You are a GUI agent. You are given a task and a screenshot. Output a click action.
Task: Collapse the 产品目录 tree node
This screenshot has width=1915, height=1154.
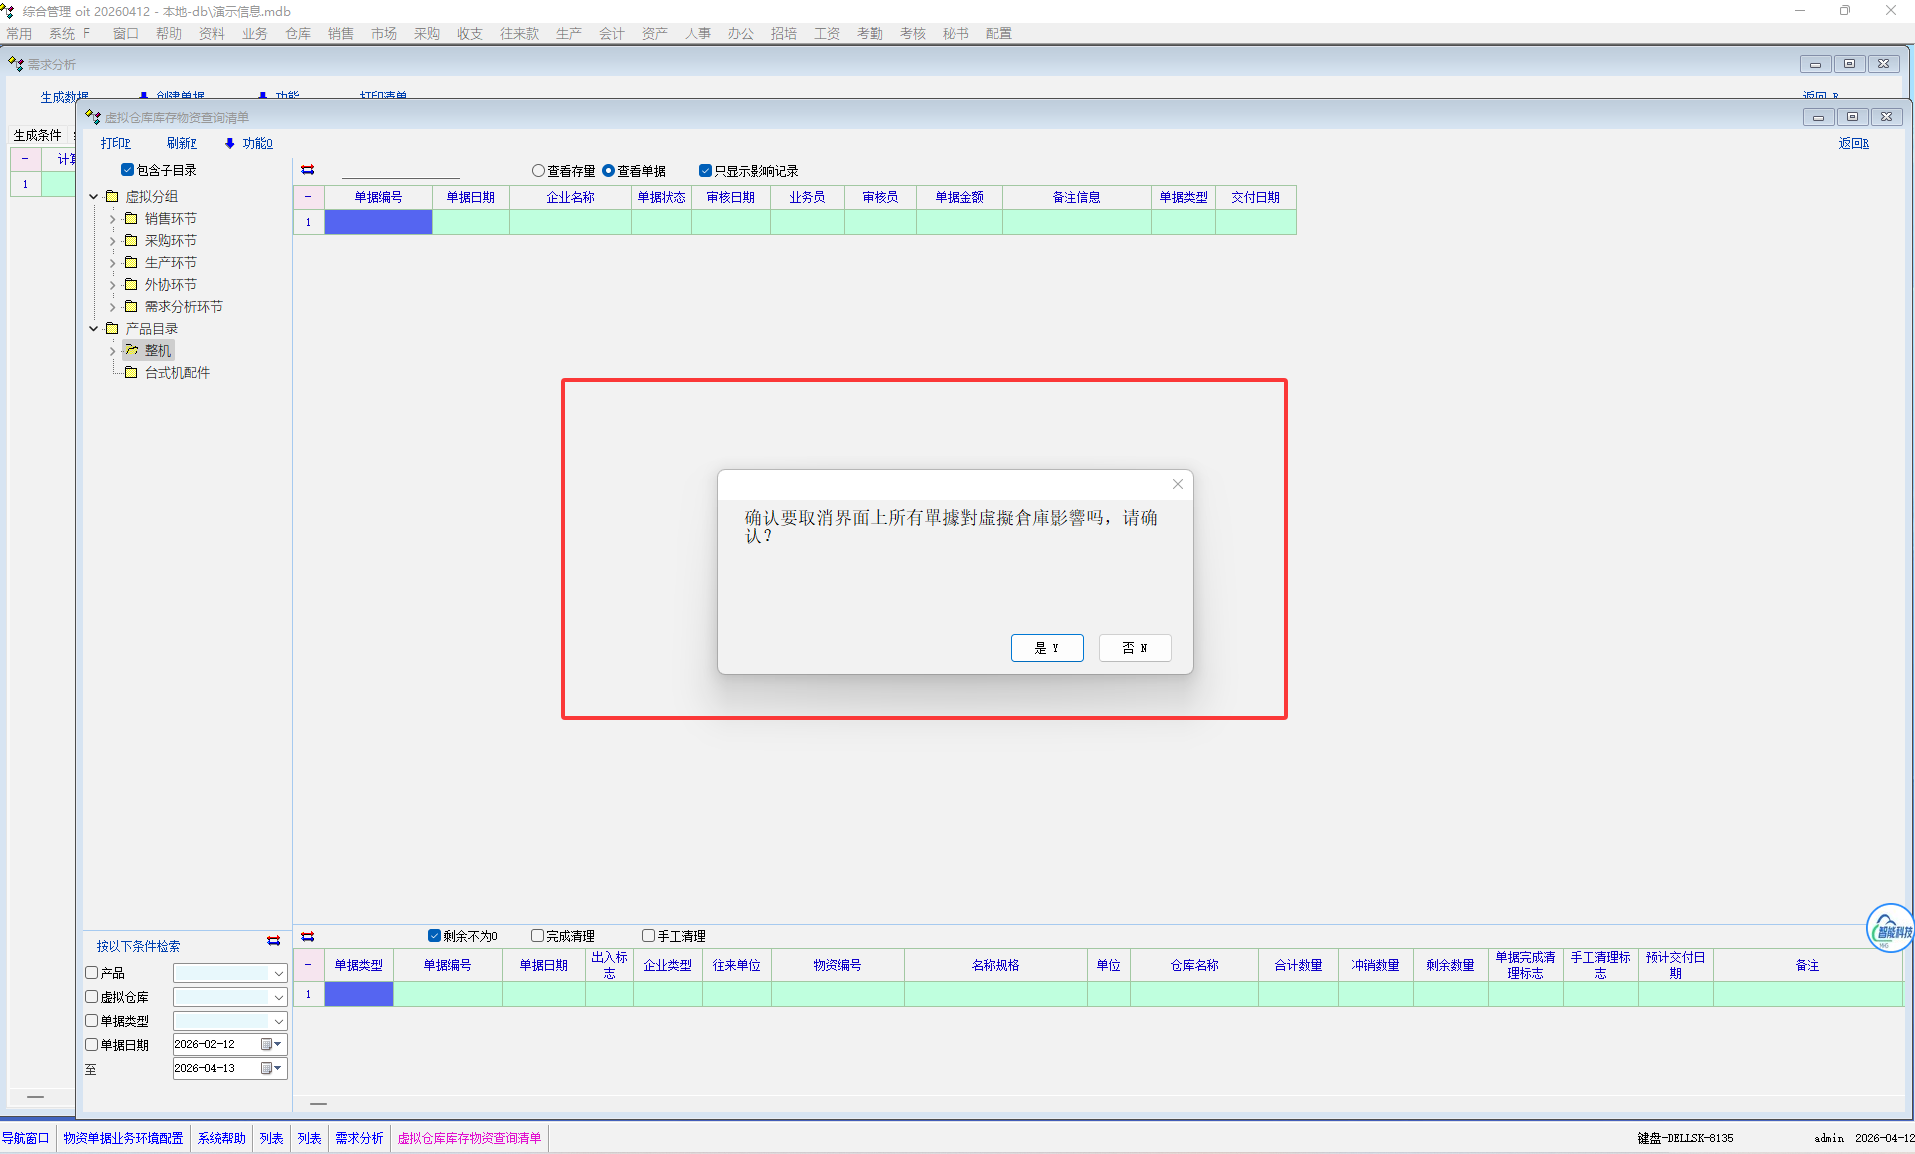(x=94, y=329)
